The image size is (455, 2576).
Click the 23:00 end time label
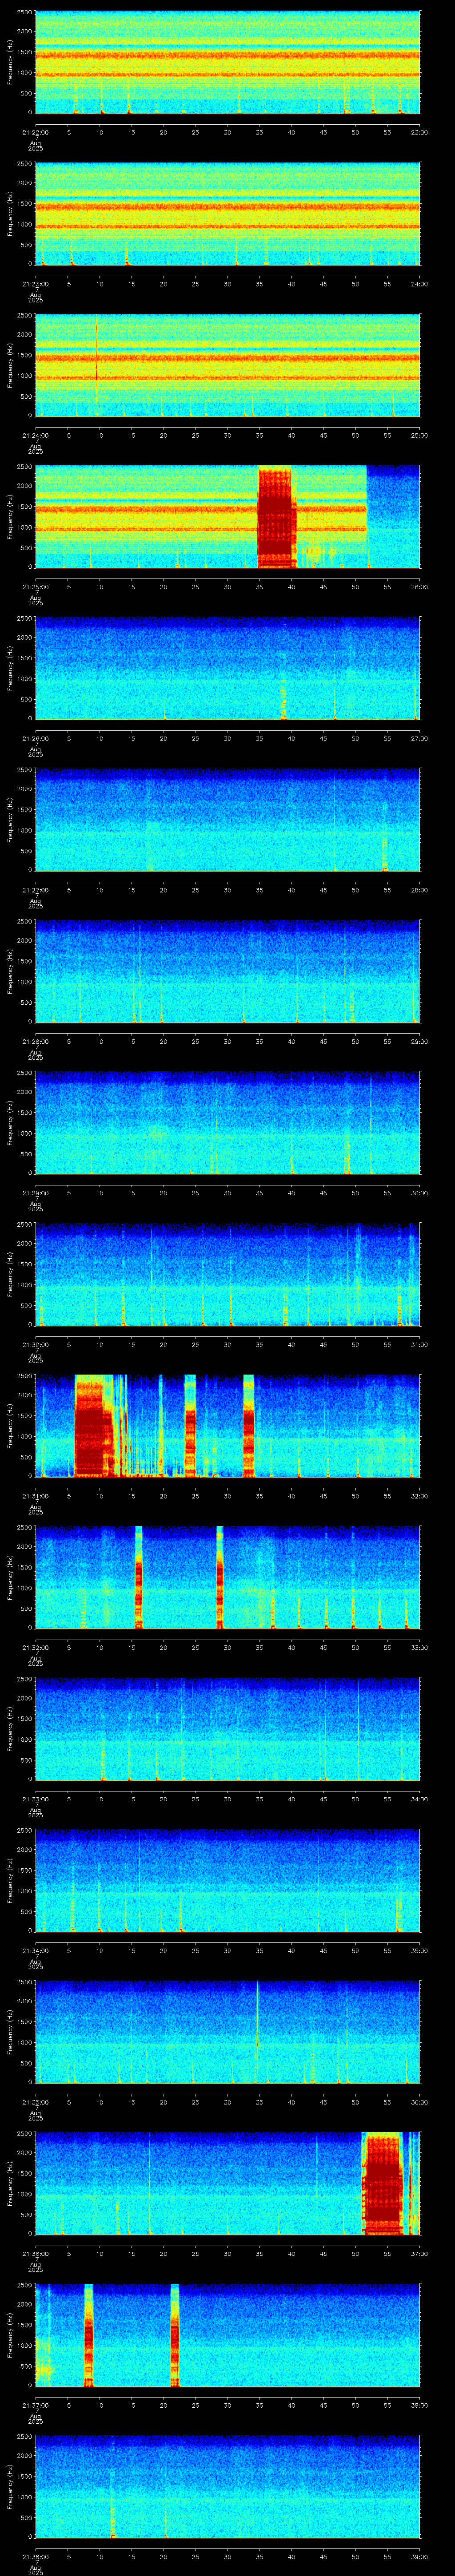pos(420,132)
